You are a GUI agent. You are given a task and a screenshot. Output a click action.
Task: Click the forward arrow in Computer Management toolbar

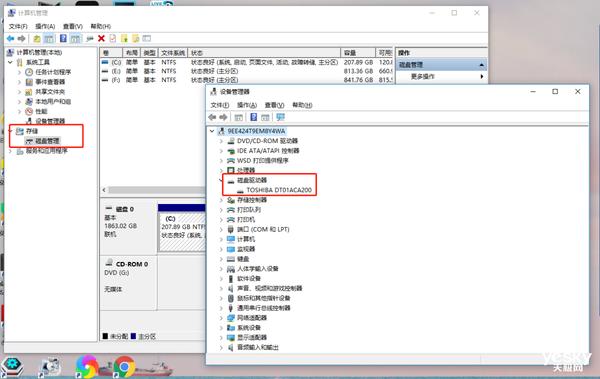22,39
